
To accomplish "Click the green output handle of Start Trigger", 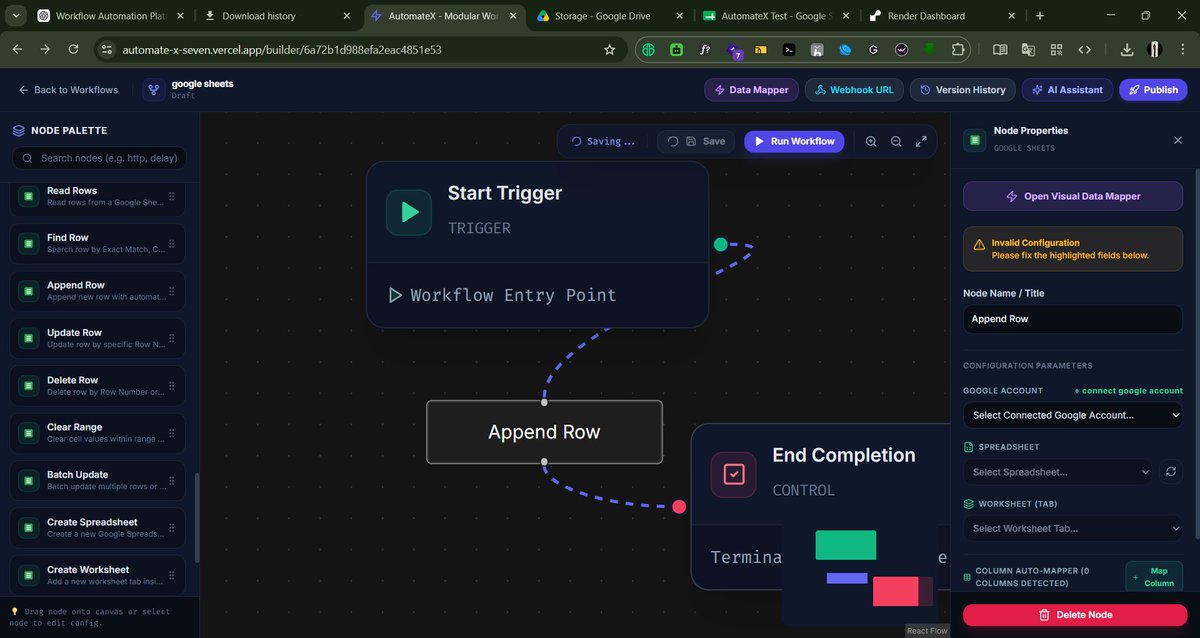I will [720, 244].
